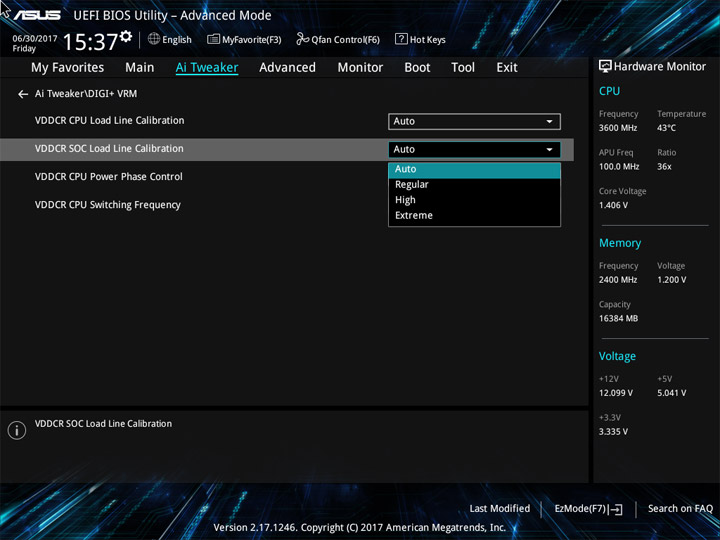Click the 06/30/2017 Friday date

click(x=34, y=43)
